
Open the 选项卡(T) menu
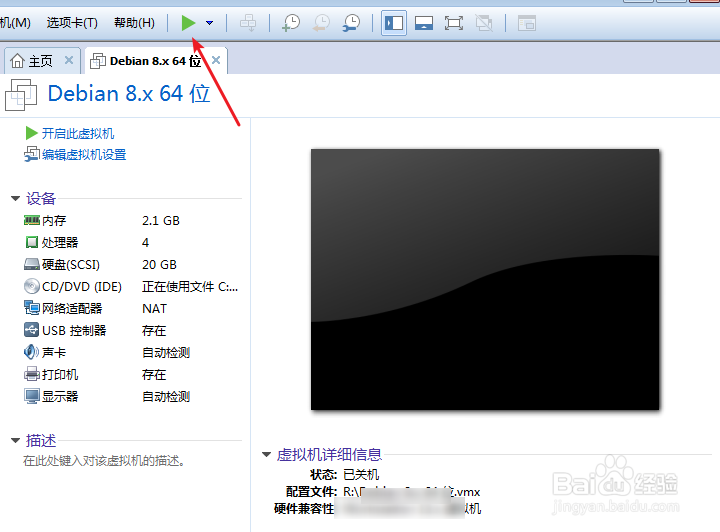pos(72,22)
